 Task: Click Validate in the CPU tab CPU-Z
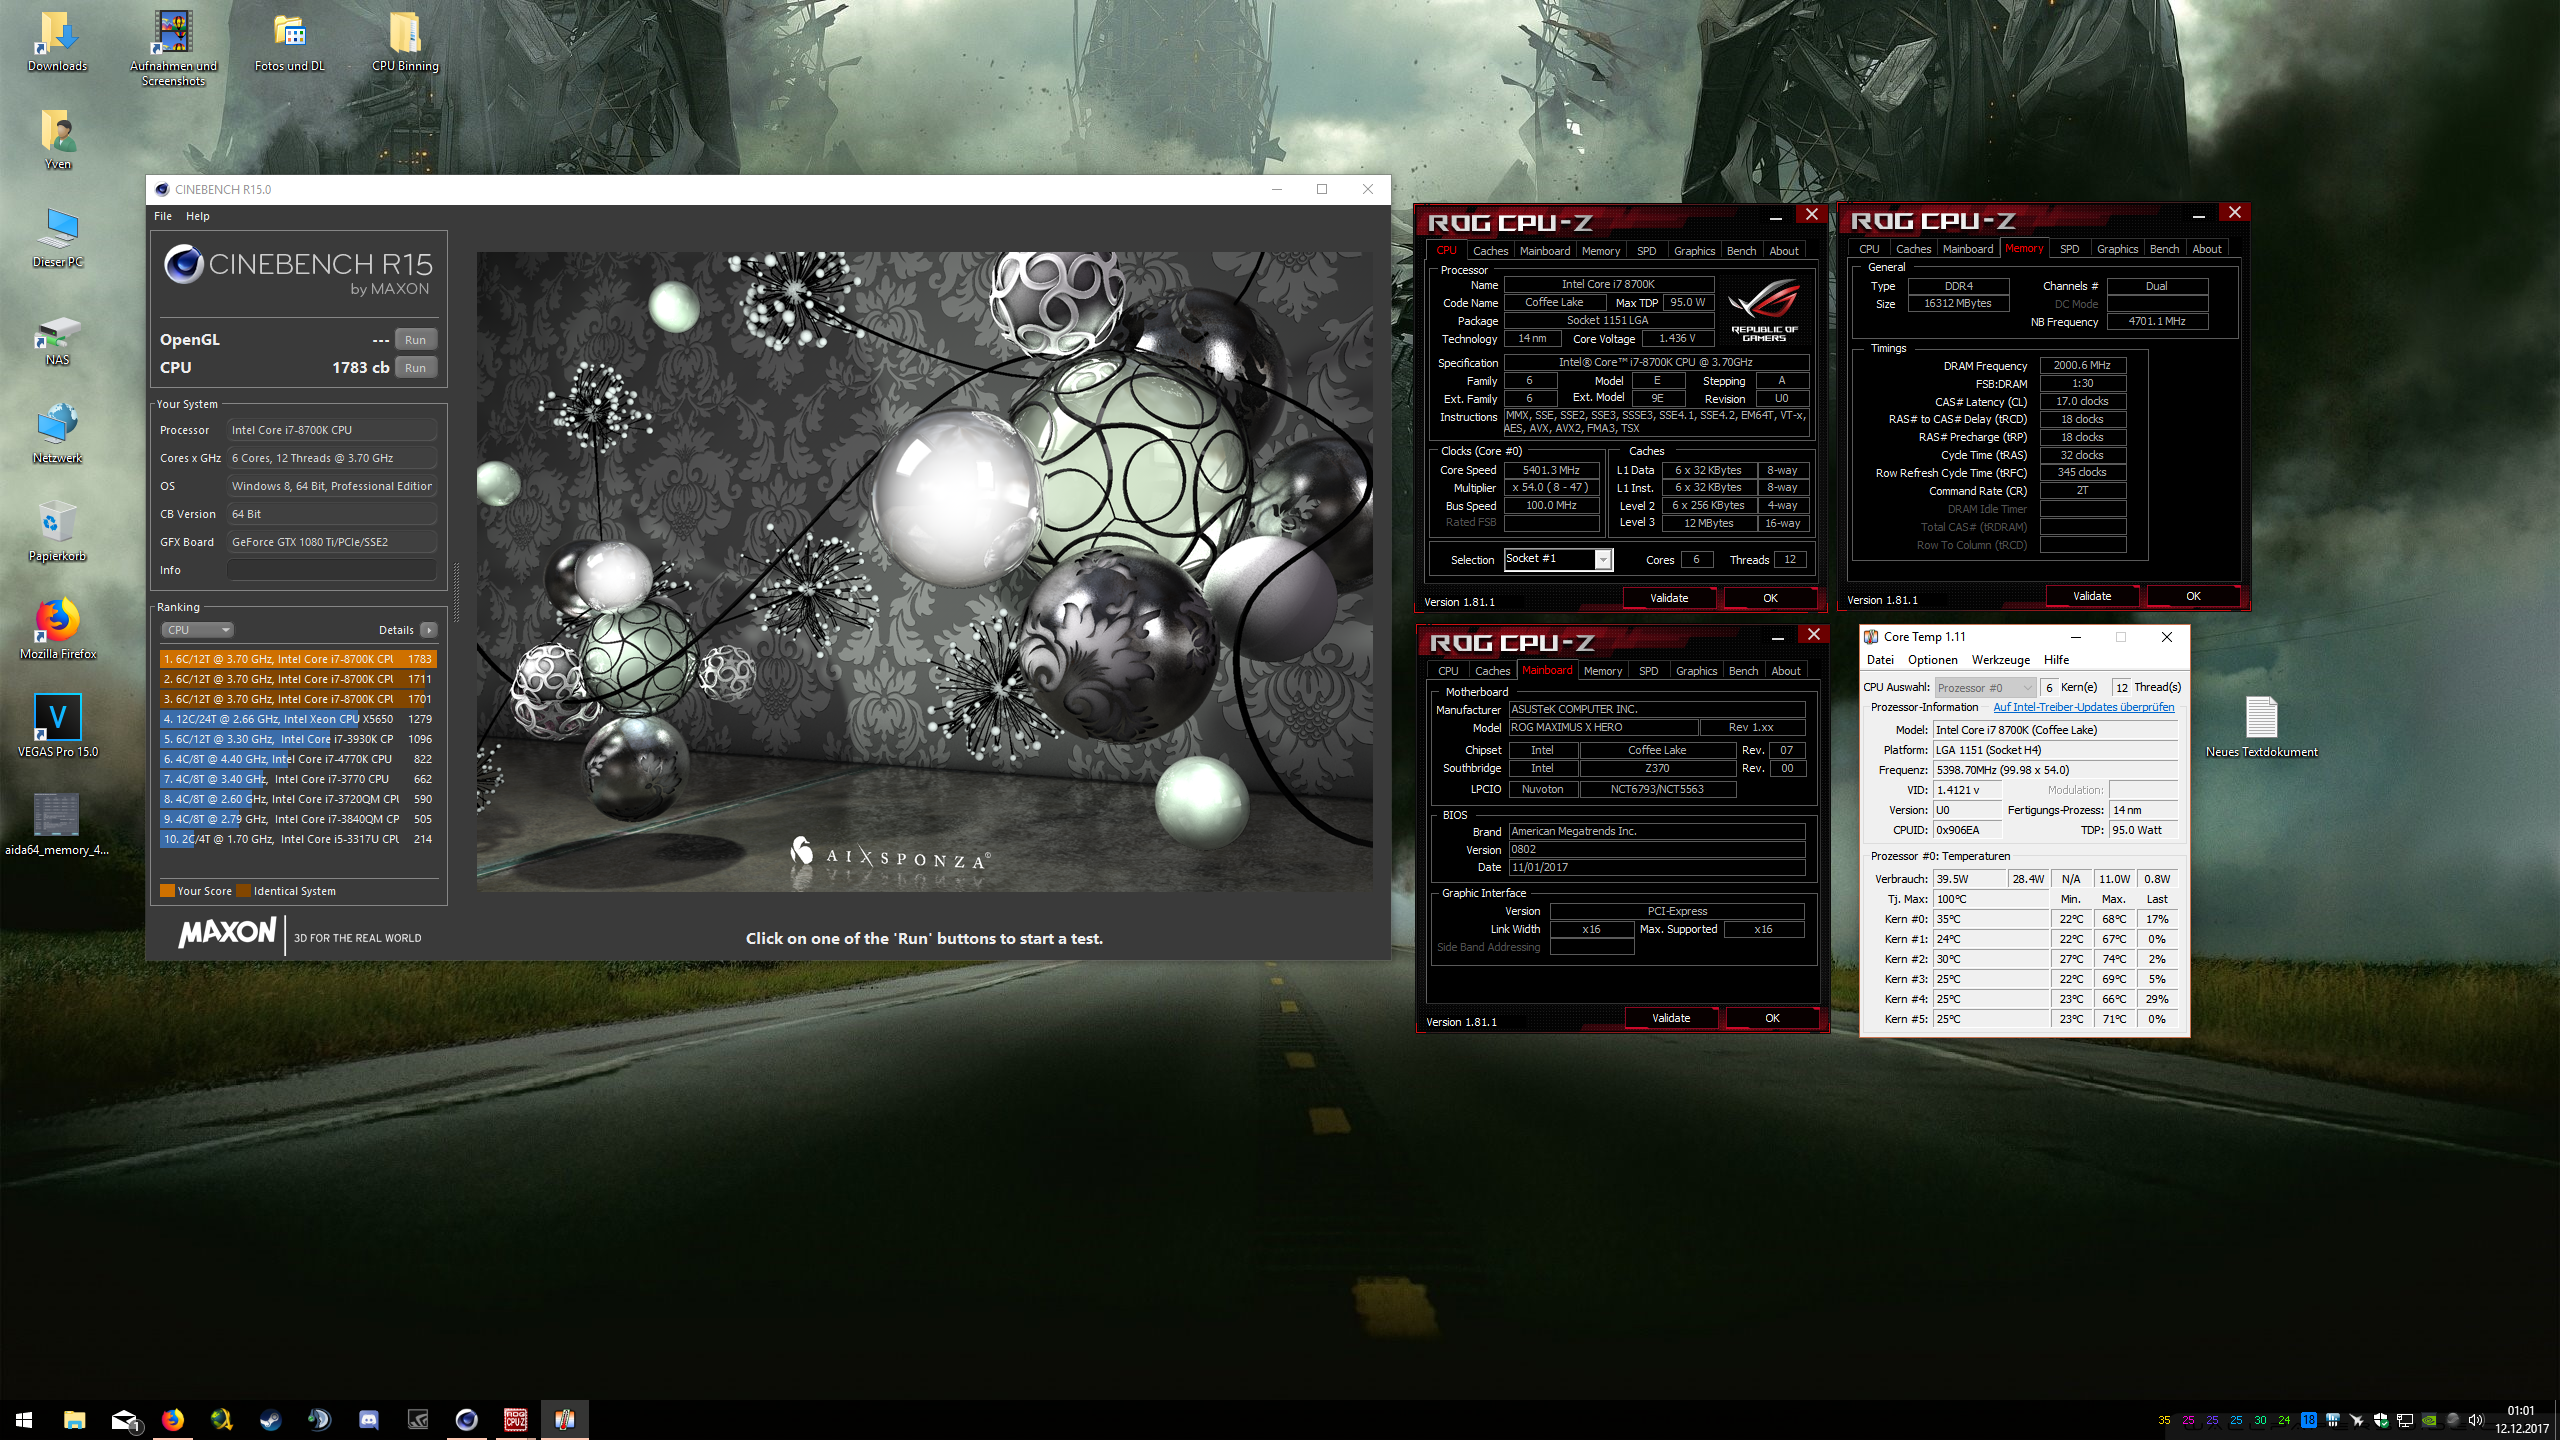pos(1669,598)
